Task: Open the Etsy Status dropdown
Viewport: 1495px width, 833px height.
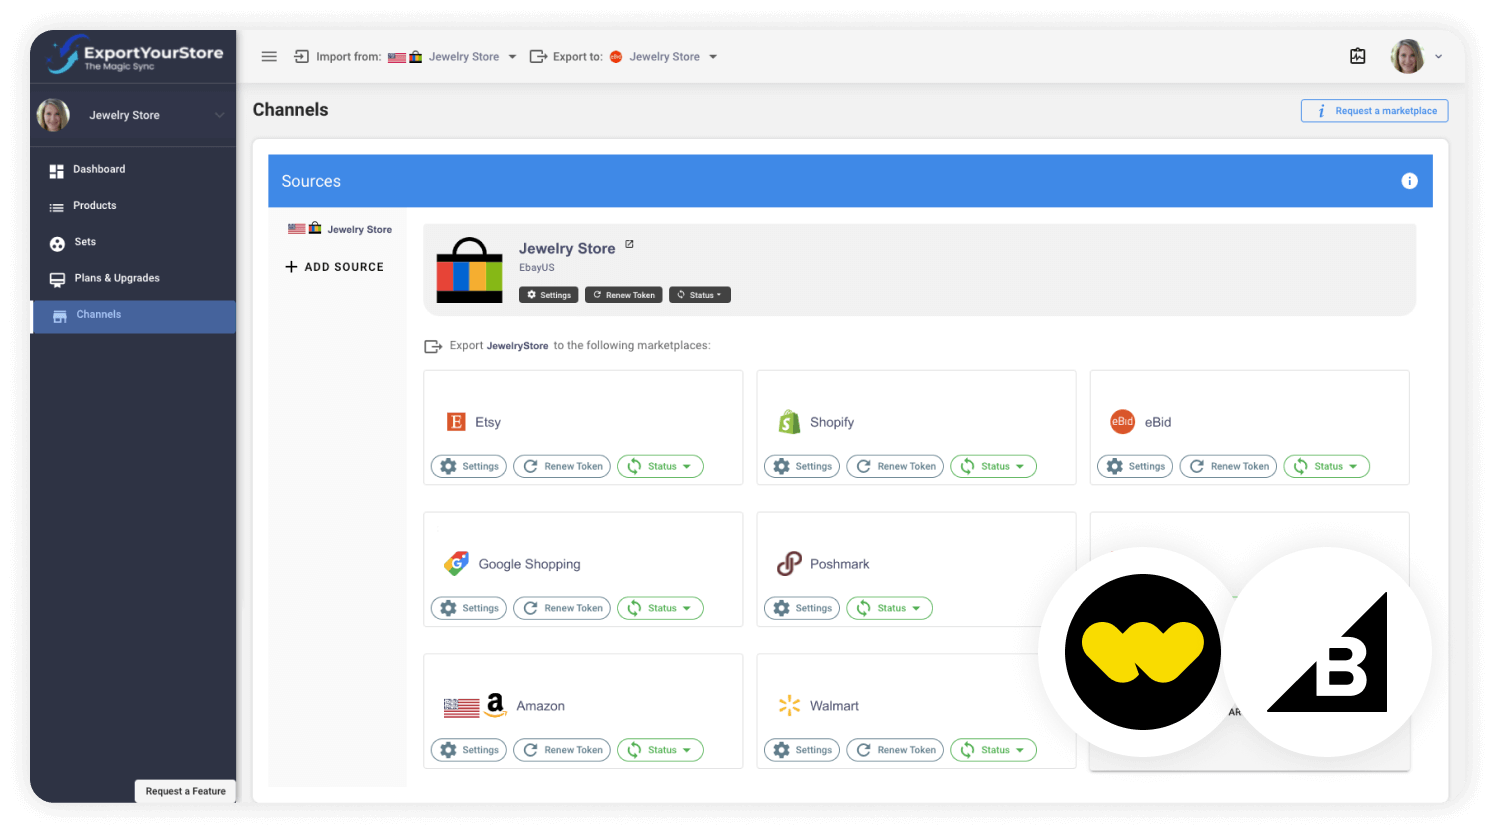Action: (x=660, y=466)
